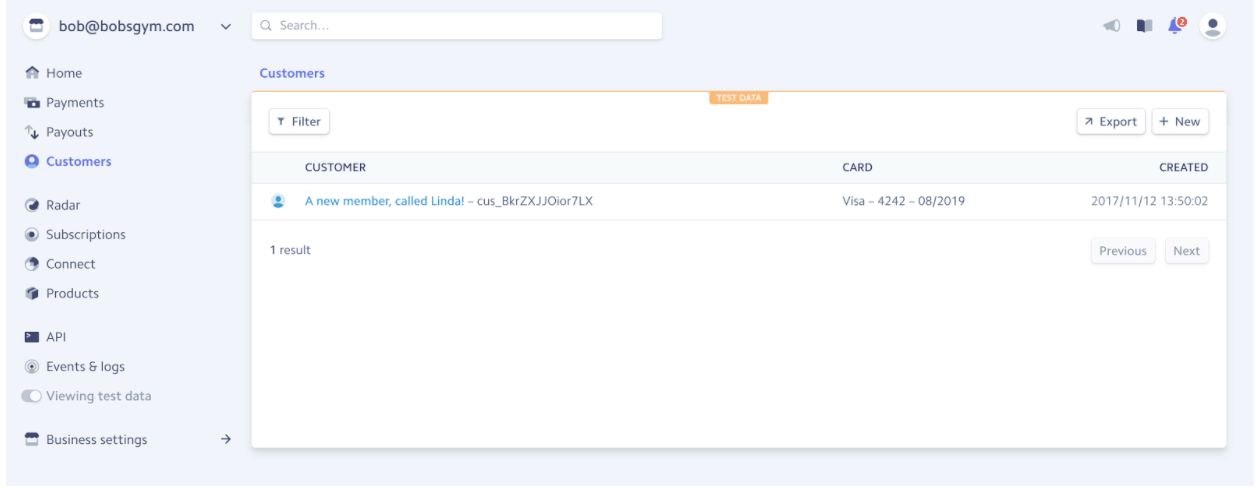Click the Events & logs icon
1256x488 pixels.
[x=32, y=367]
